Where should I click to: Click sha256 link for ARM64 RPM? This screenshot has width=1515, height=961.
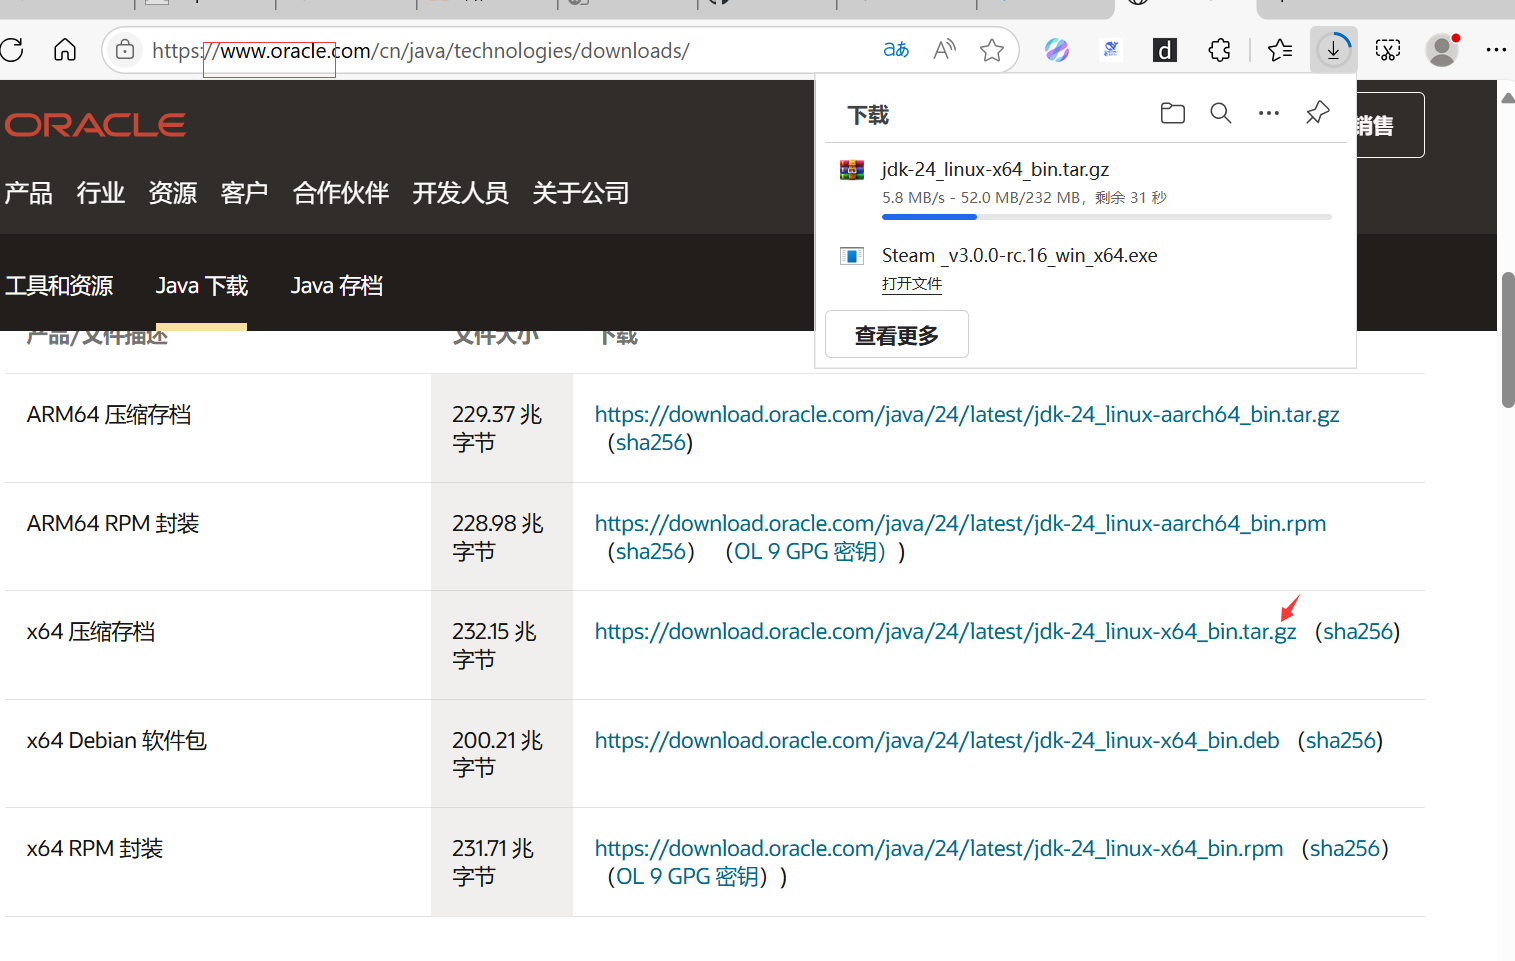pyautogui.click(x=651, y=552)
